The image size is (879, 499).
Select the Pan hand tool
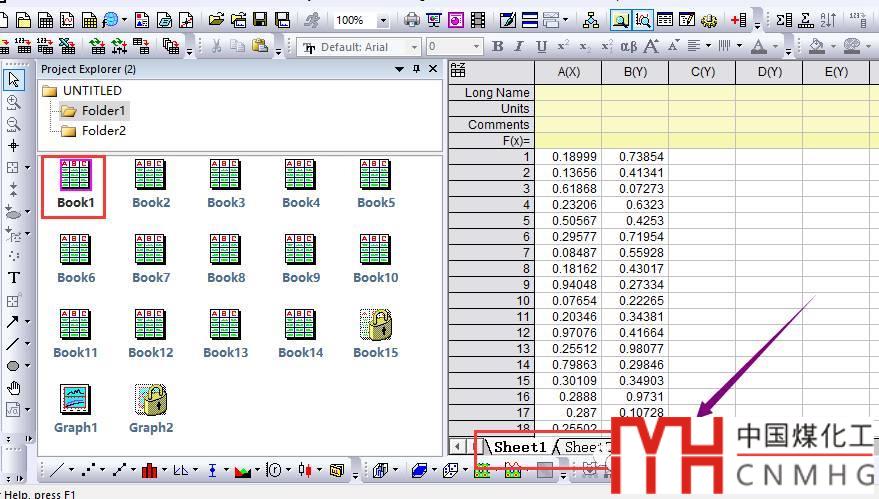[x=13, y=388]
